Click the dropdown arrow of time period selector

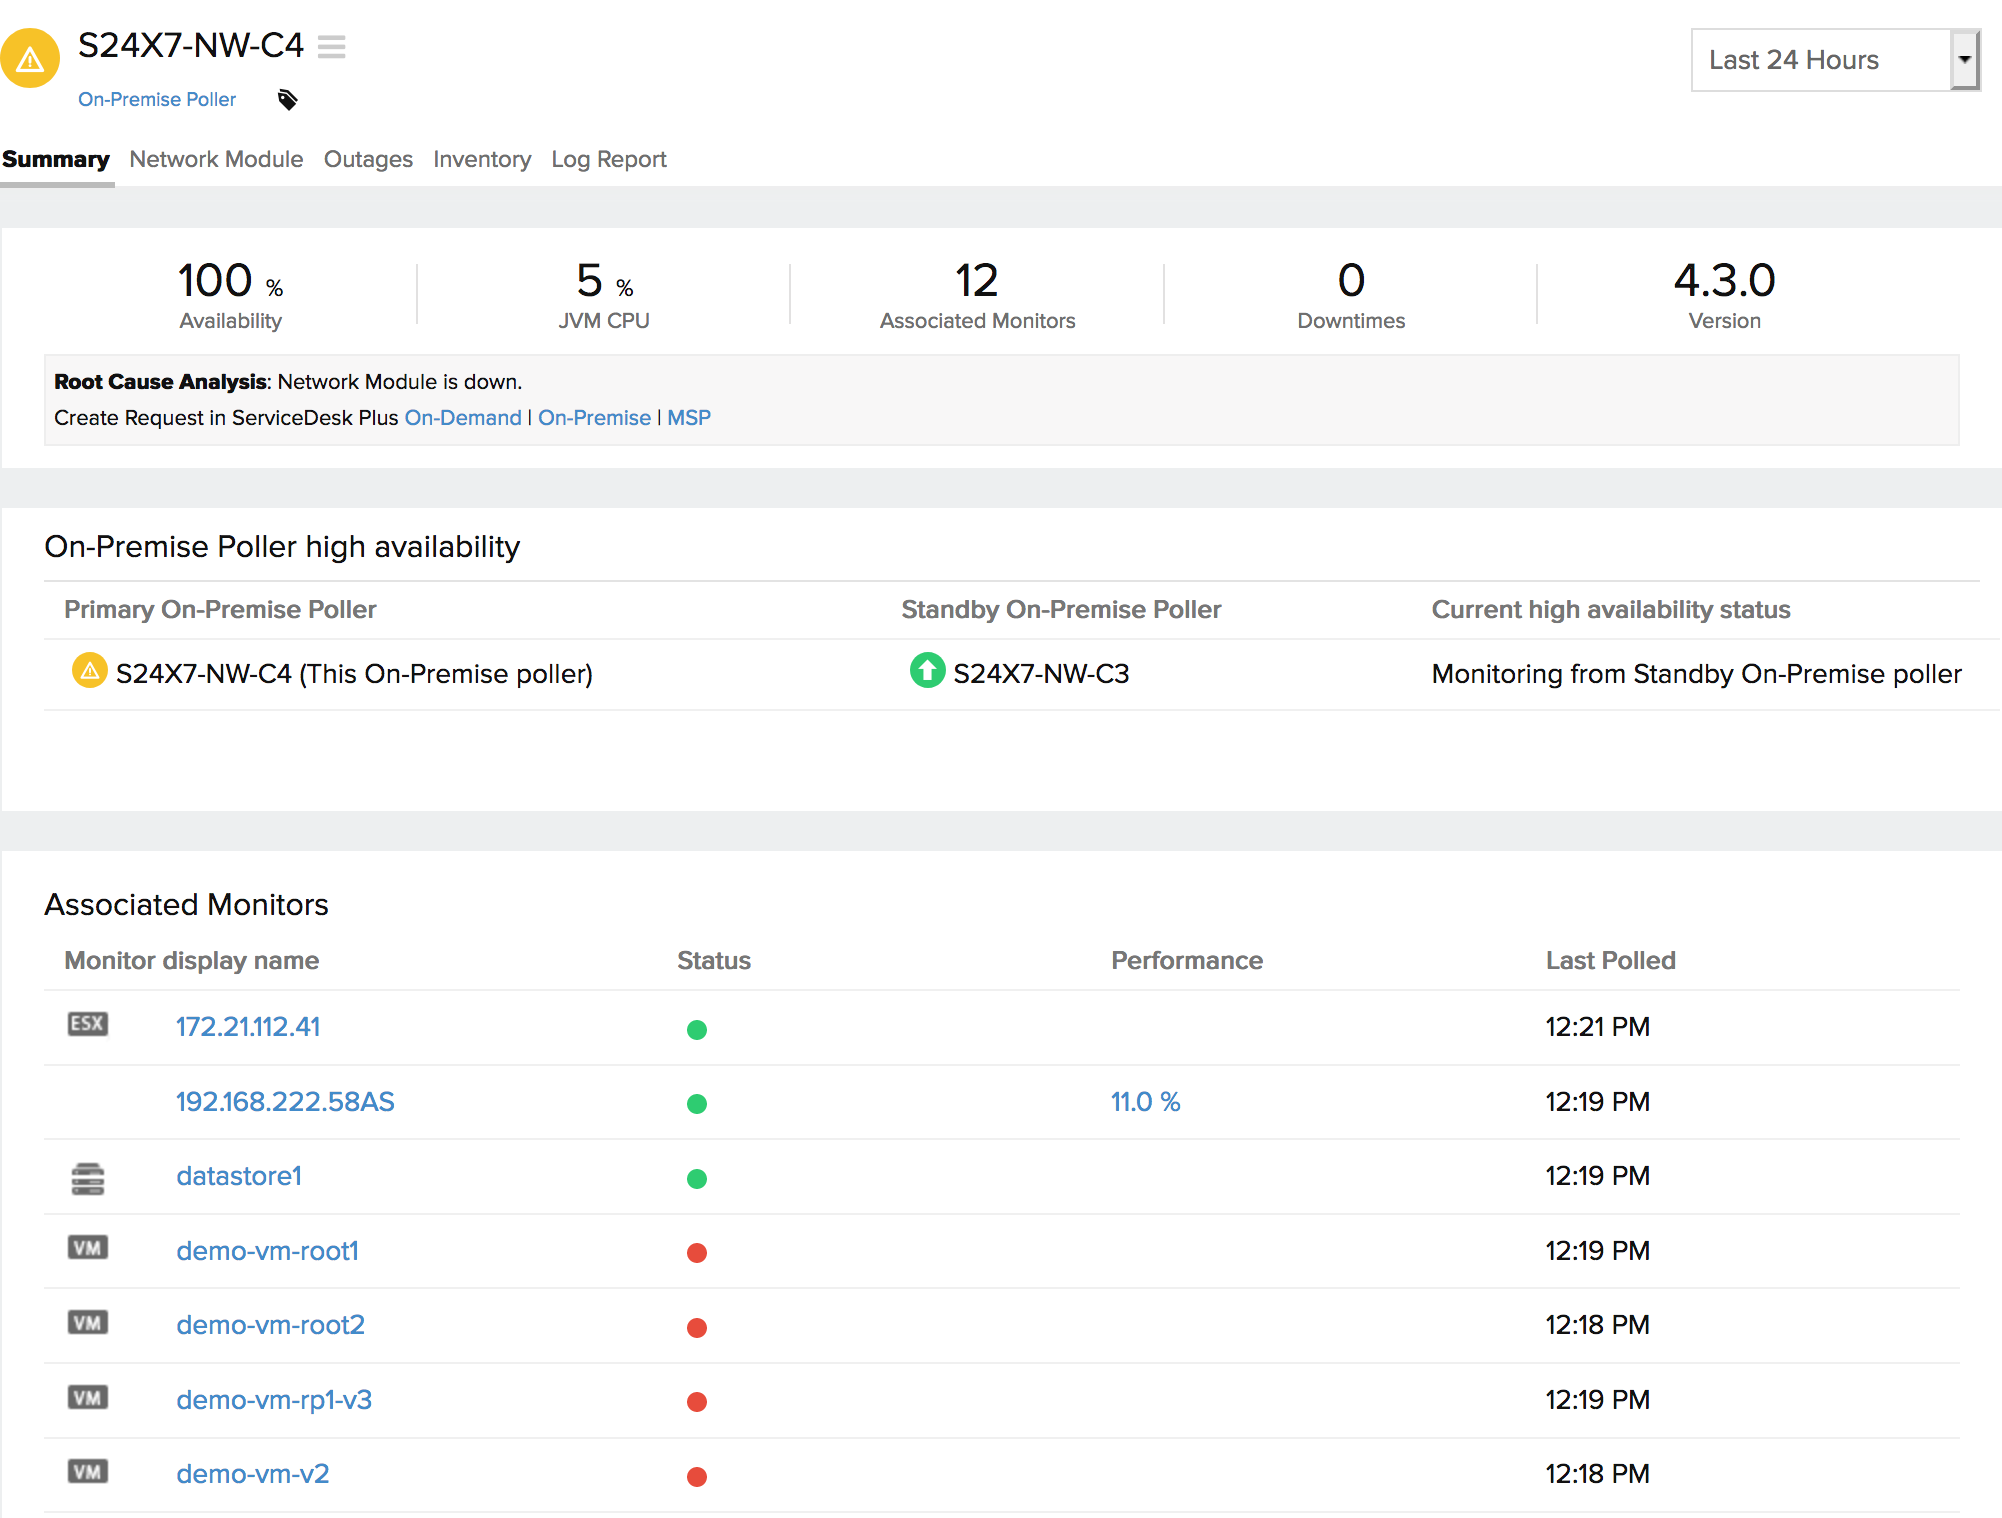point(1964,60)
